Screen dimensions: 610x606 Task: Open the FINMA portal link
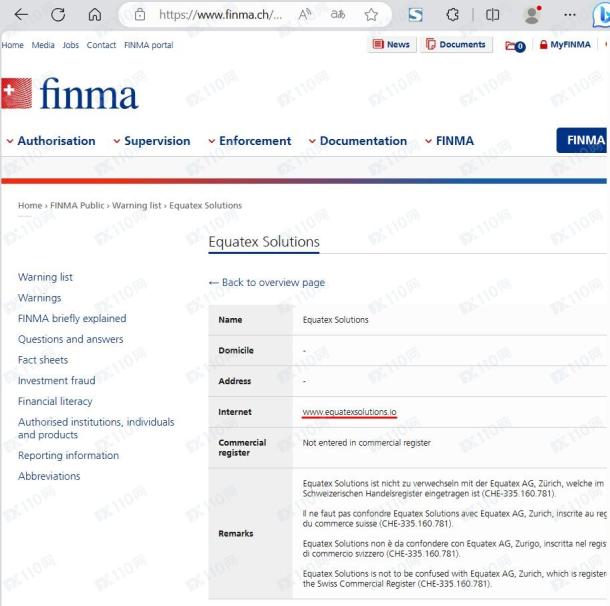point(149,45)
